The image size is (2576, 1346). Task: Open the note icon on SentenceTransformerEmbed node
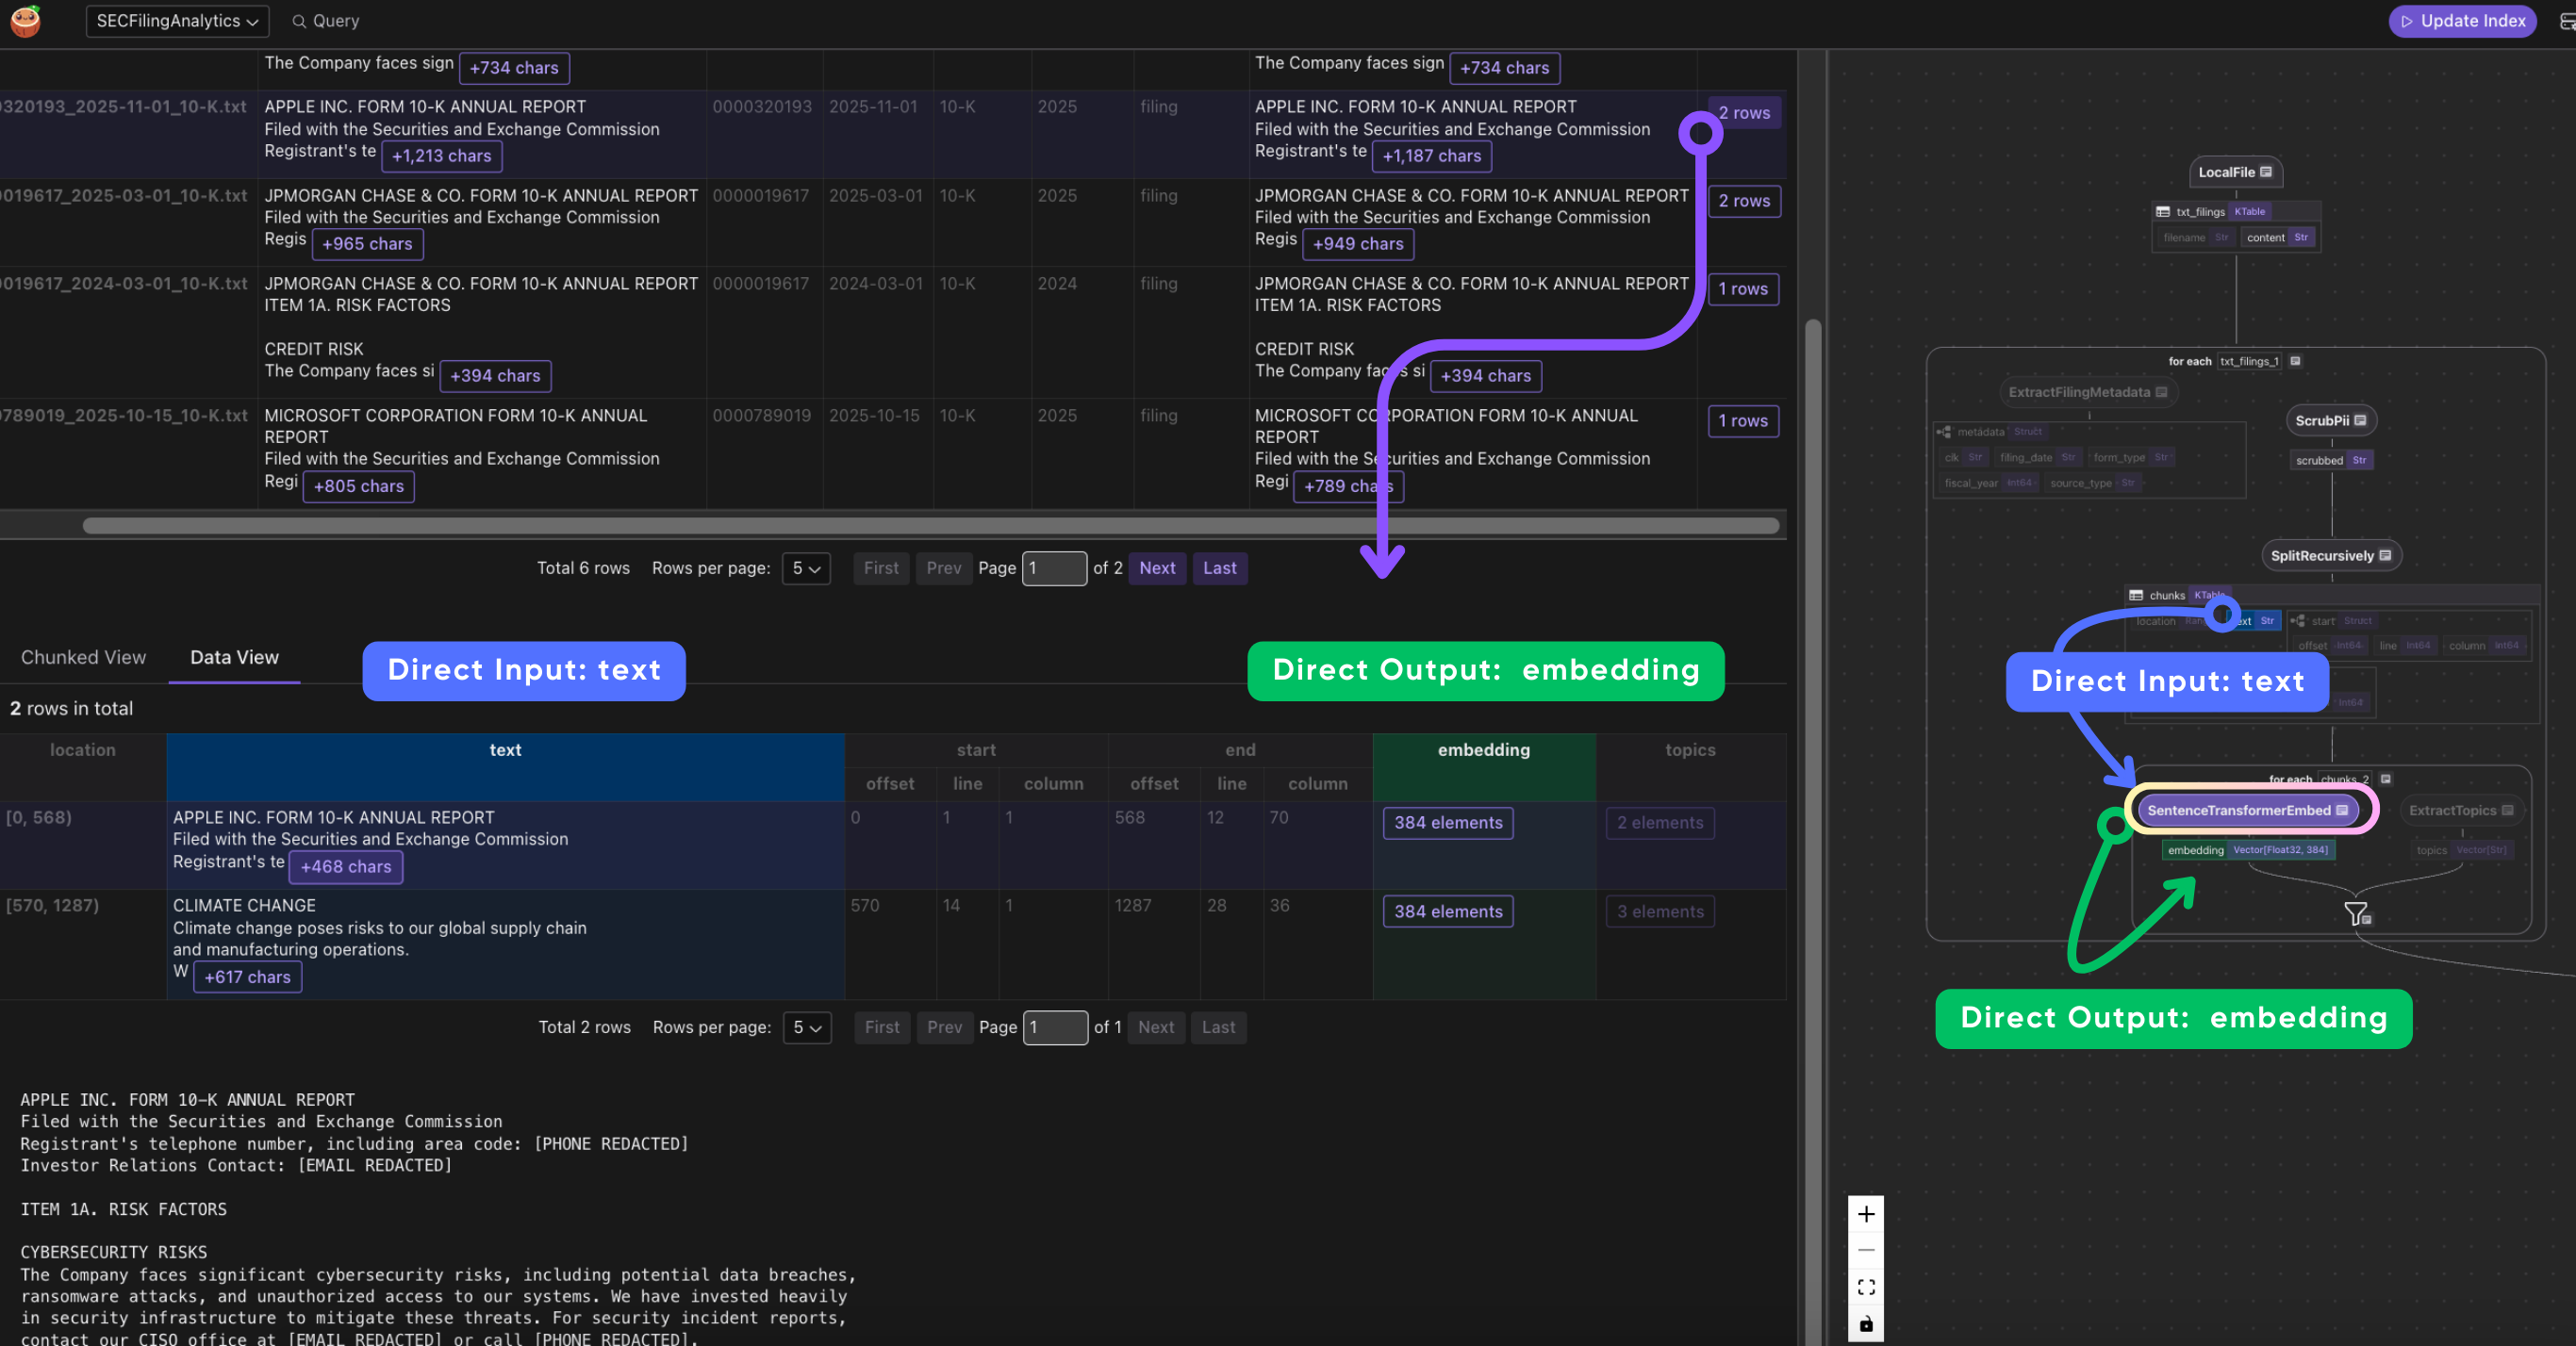2341,811
